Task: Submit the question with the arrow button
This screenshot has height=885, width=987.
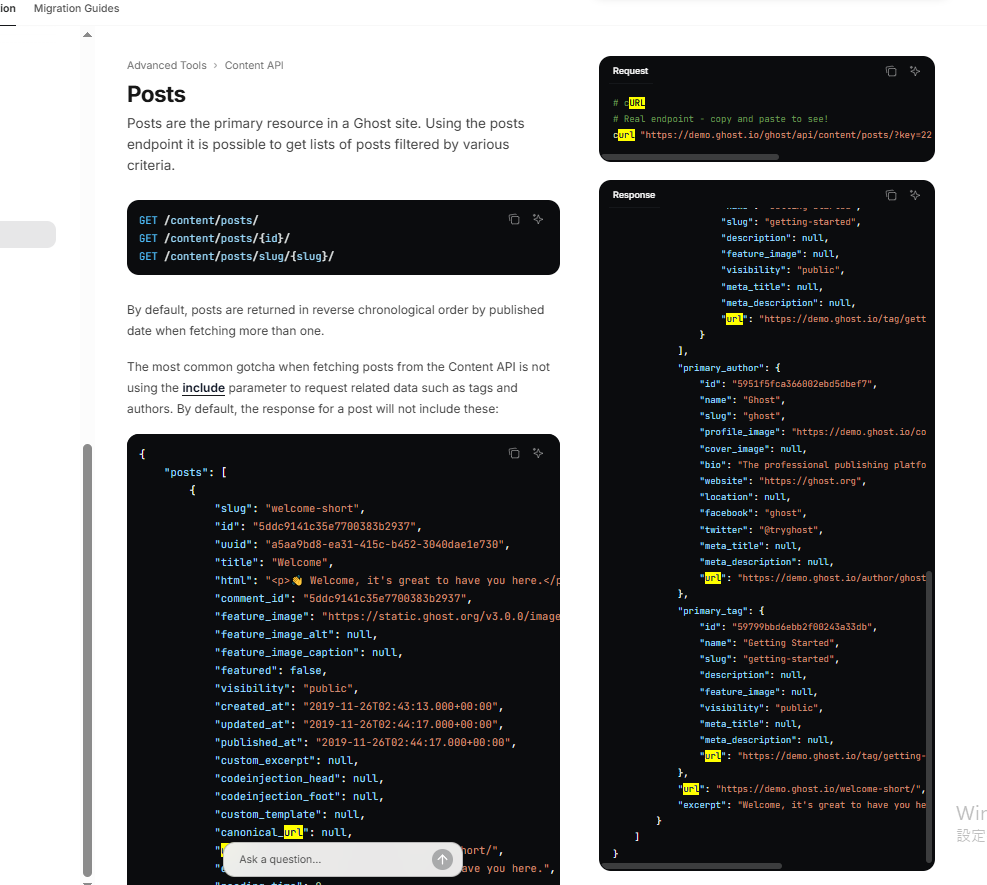Action: pos(442,860)
